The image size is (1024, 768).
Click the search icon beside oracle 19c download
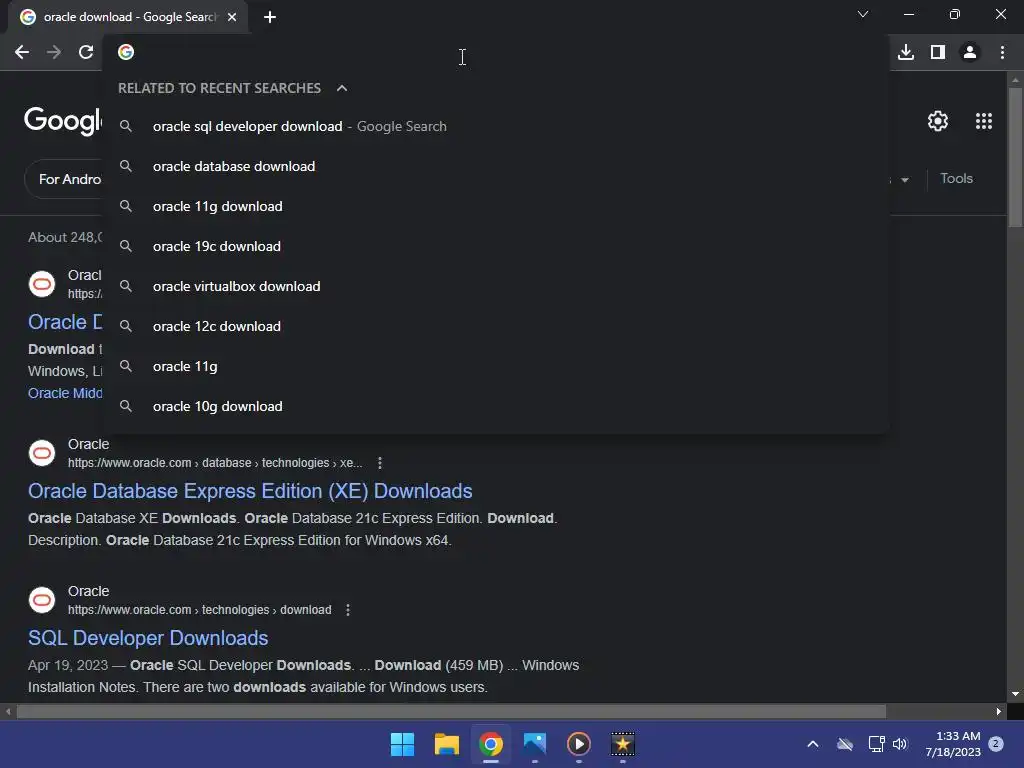(x=126, y=246)
